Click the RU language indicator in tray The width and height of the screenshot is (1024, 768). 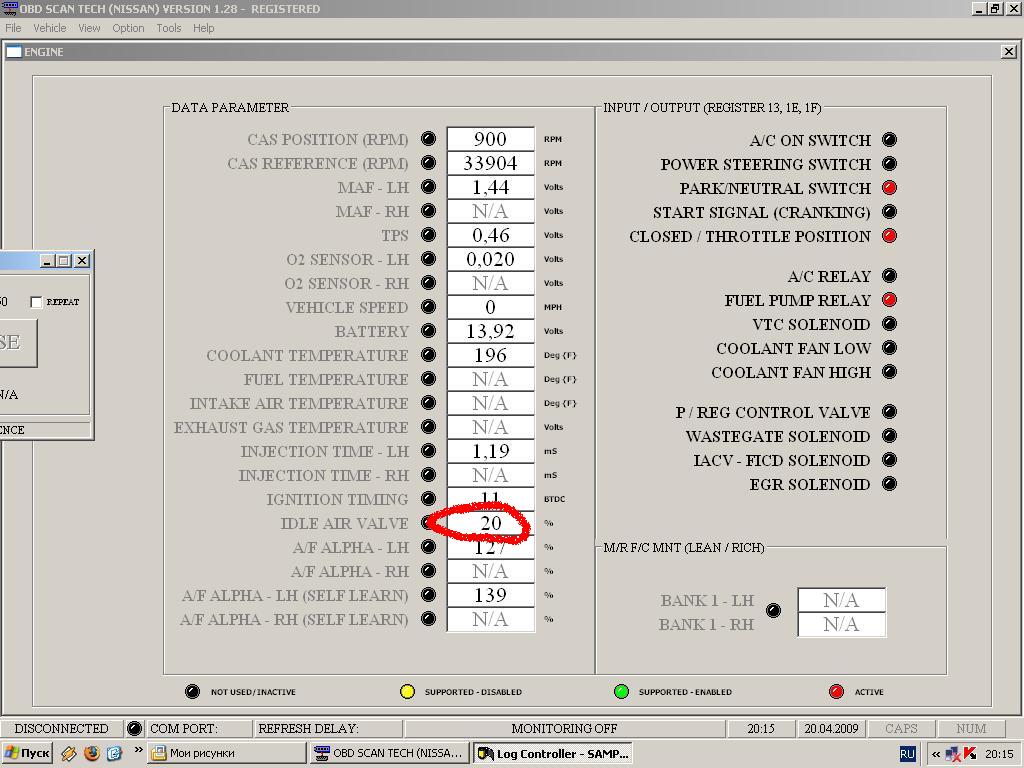(x=907, y=754)
